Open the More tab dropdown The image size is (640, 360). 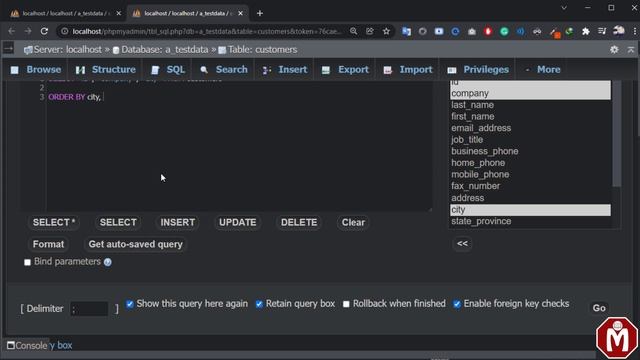[542, 69]
